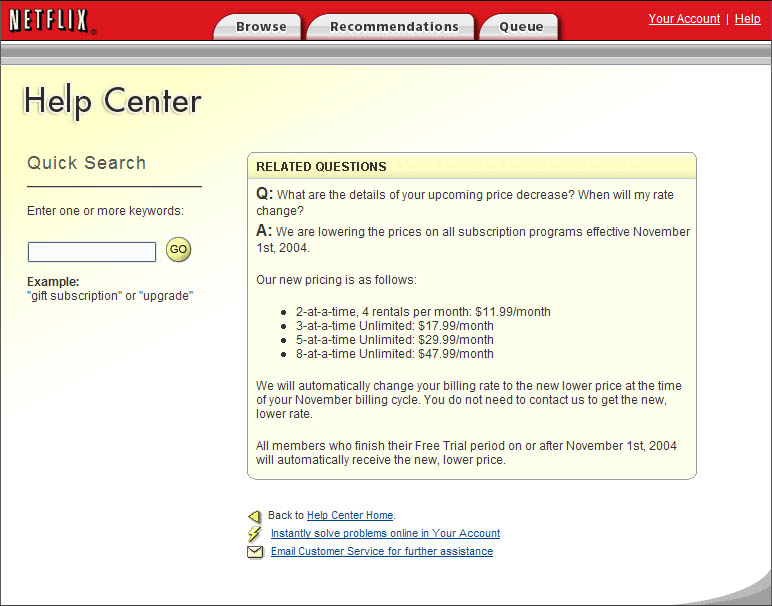This screenshot has width=772, height=606.
Task: Open the Queue tab
Action: tap(520, 27)
